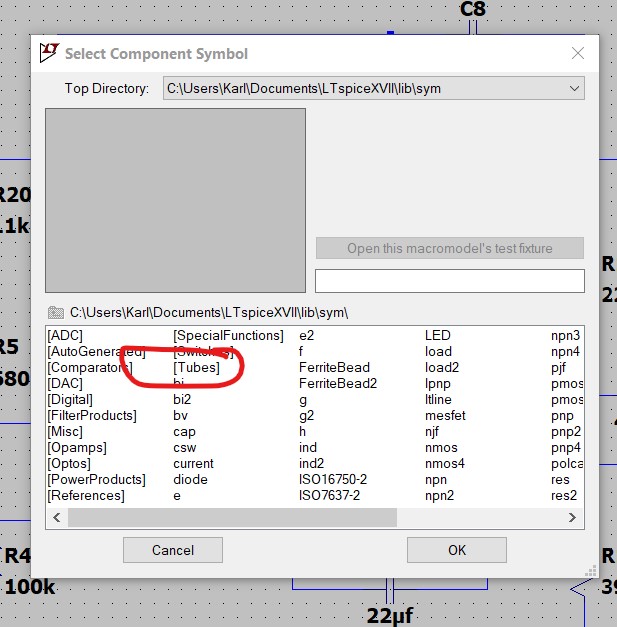617x627 pixels.
Task: Click the left arrow of the list scrollbar
Action: point(57,517)
